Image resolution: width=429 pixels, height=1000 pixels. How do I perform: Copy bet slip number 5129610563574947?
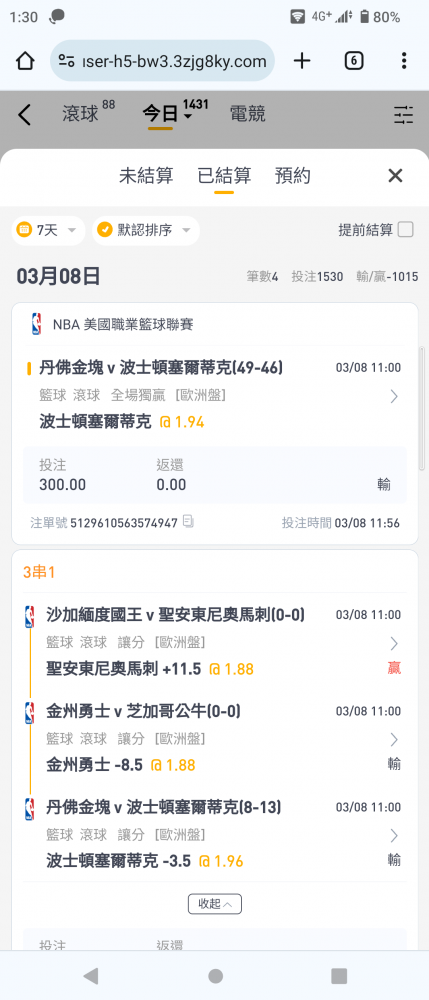[189, 522]
